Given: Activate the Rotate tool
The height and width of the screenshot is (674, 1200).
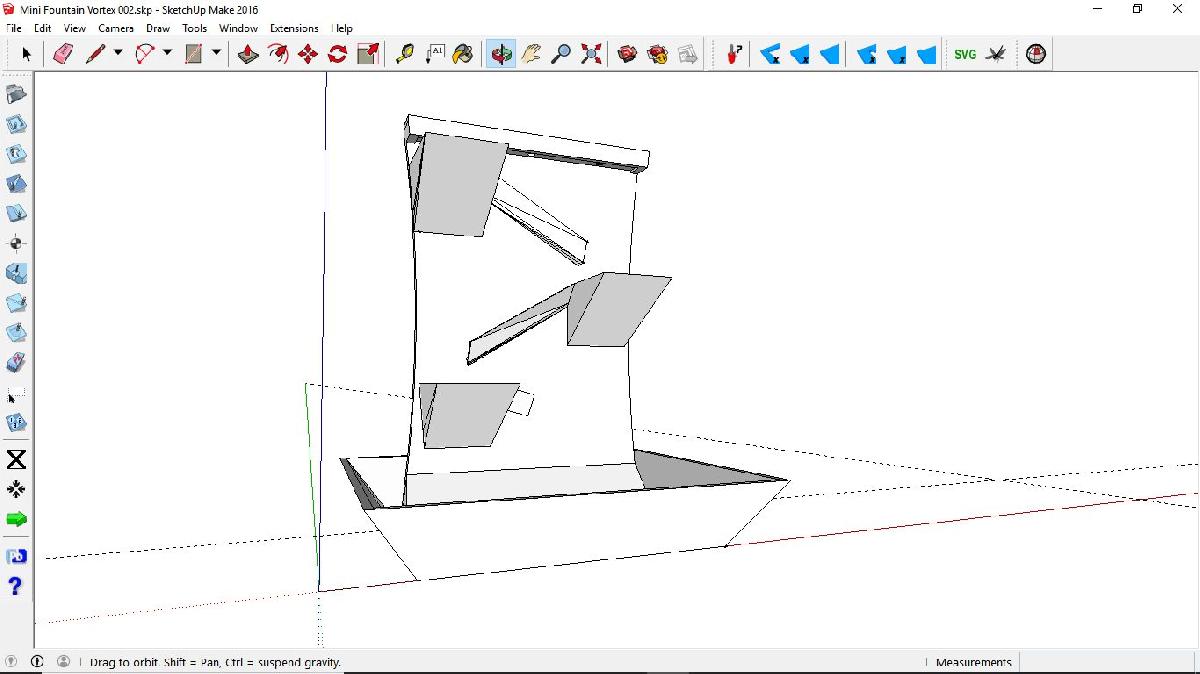Looking at the screenshot, I should (338, 54).
